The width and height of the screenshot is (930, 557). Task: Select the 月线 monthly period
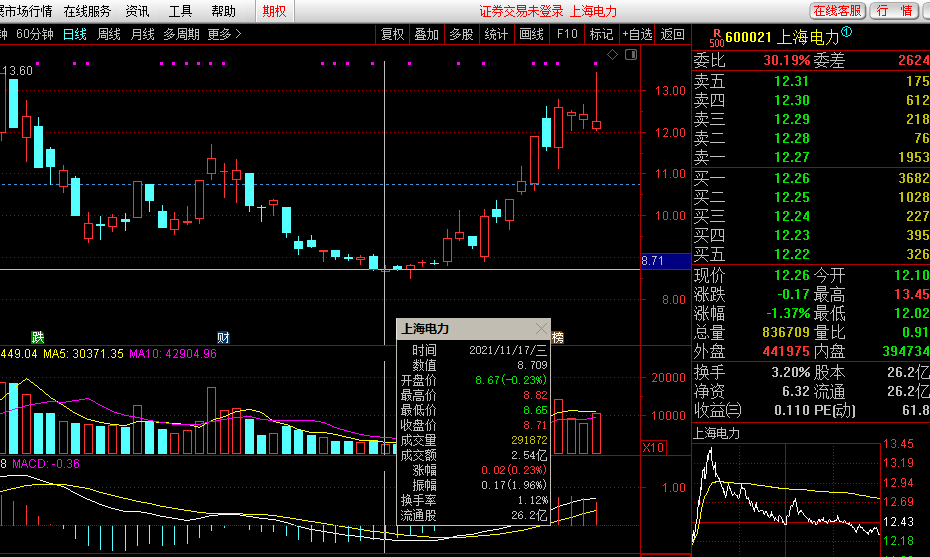142,34
